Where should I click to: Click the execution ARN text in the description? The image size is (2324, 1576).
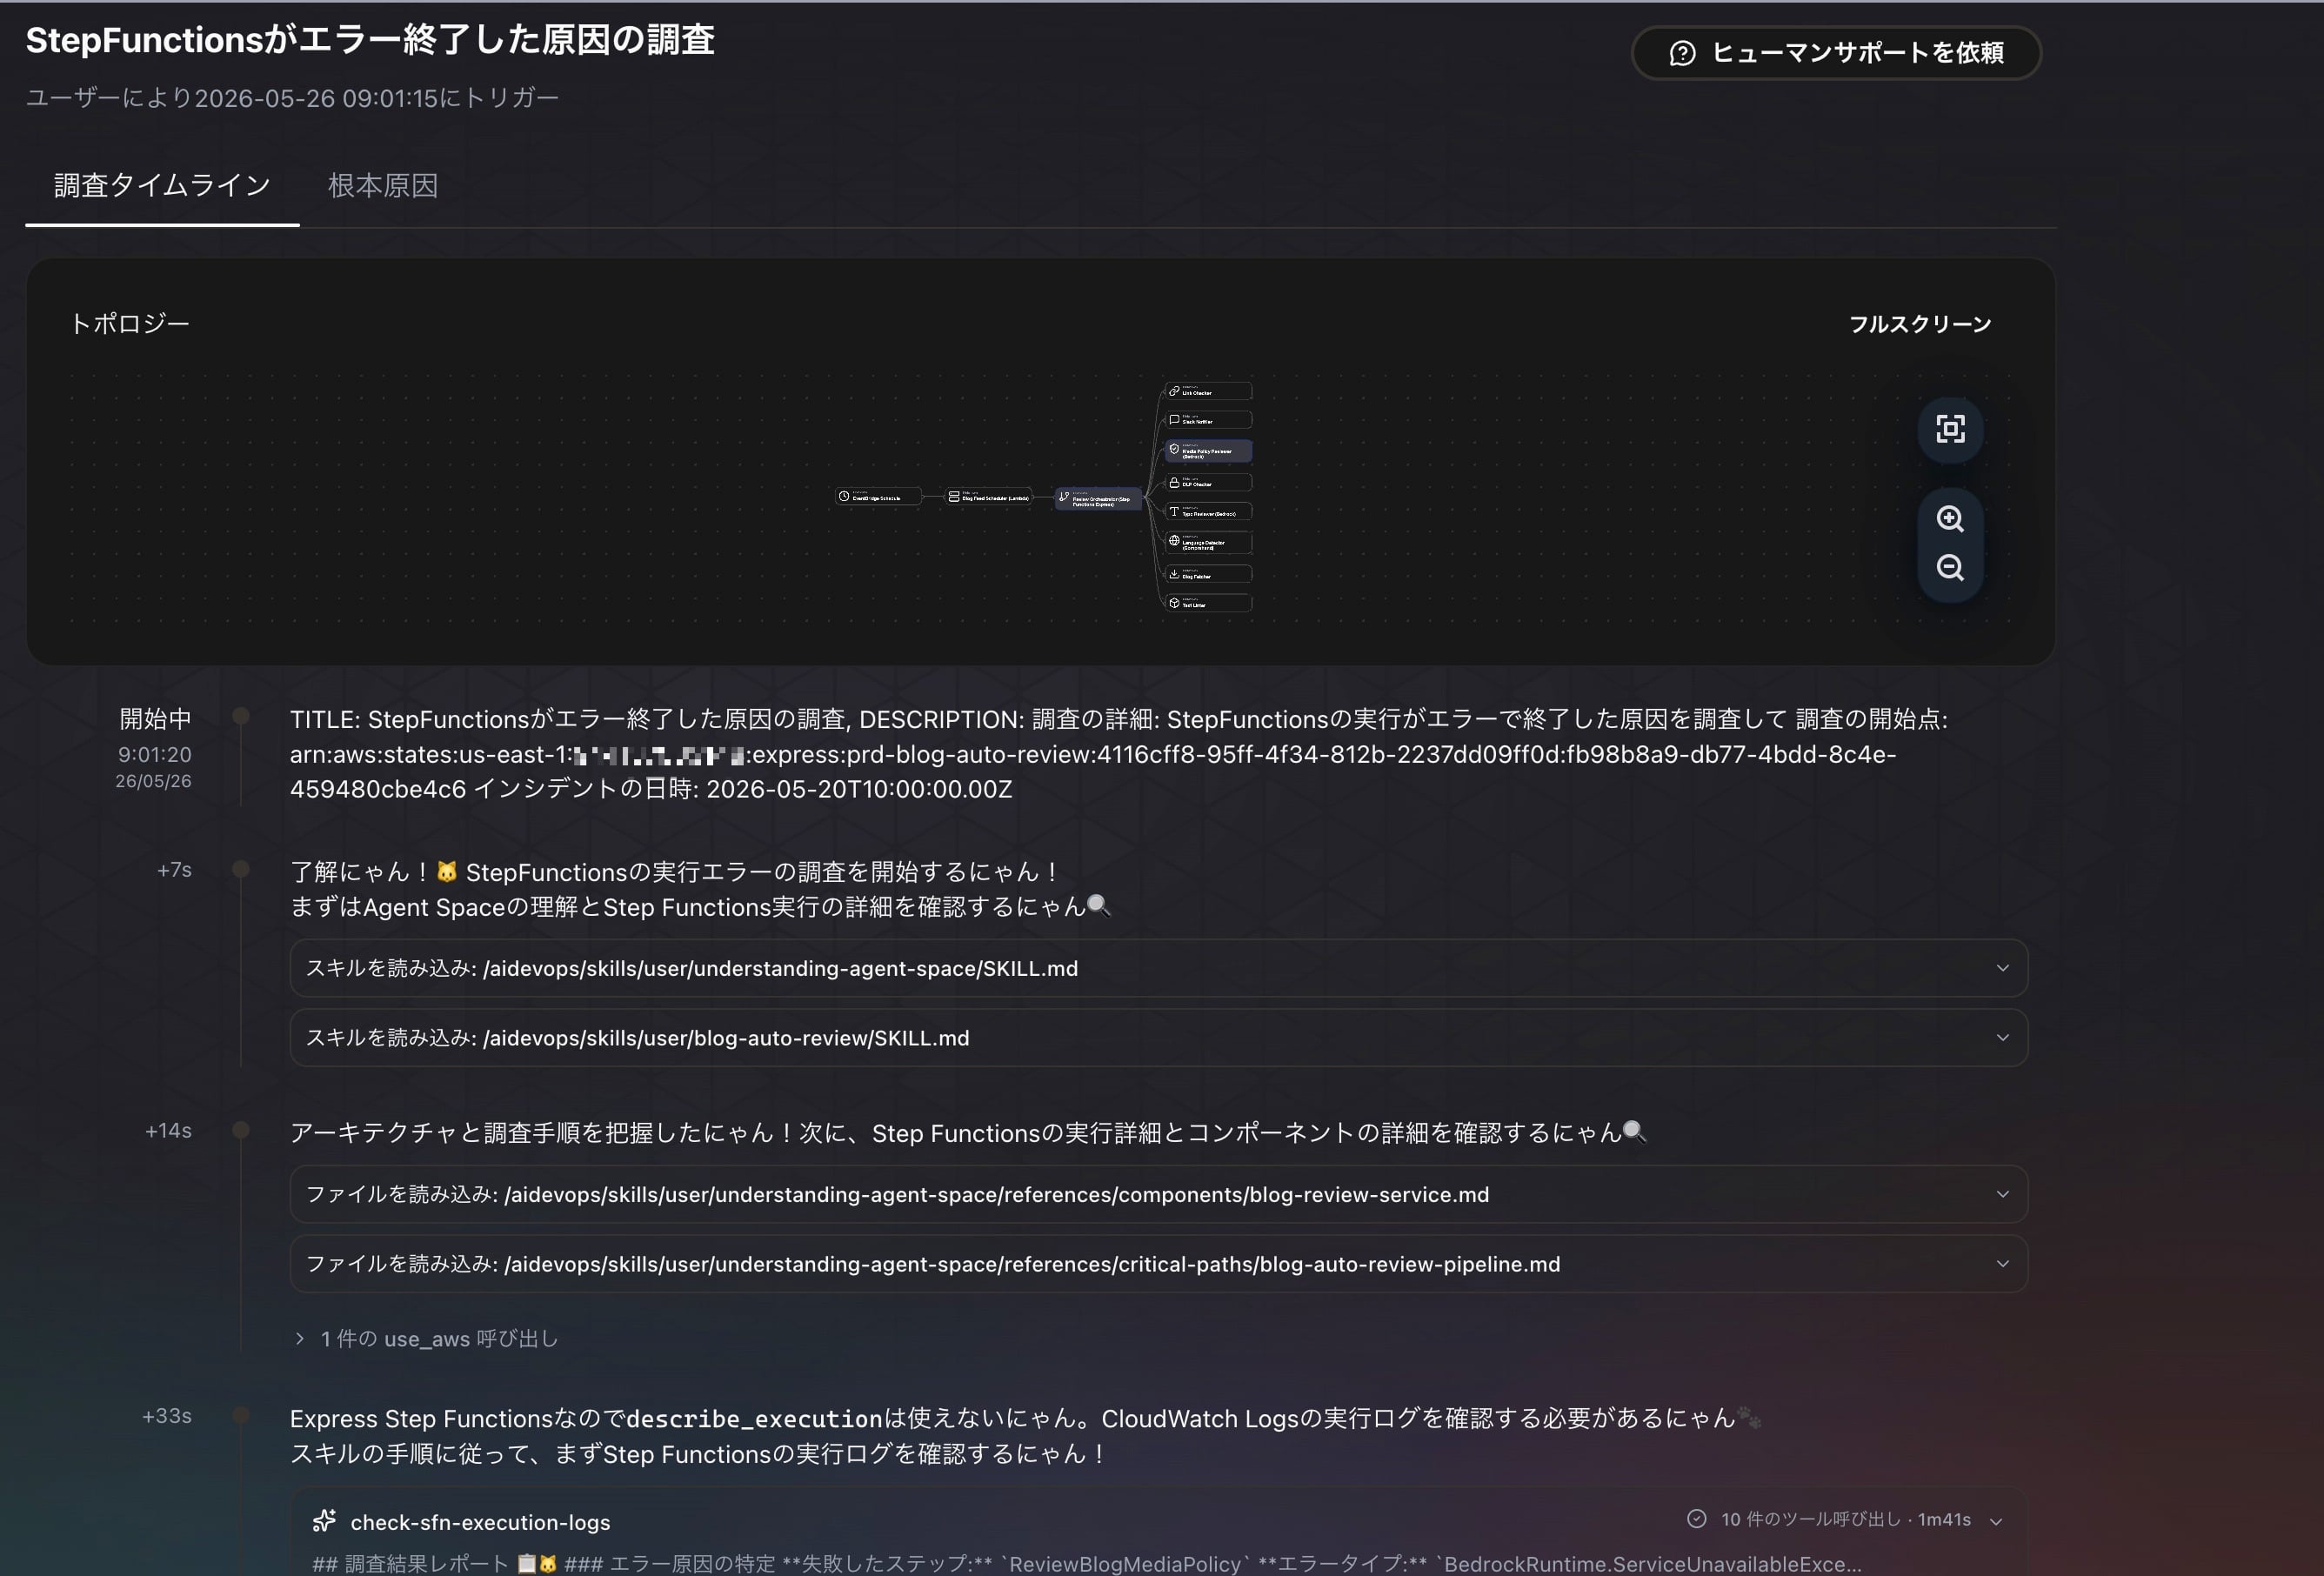(1092, 771)
